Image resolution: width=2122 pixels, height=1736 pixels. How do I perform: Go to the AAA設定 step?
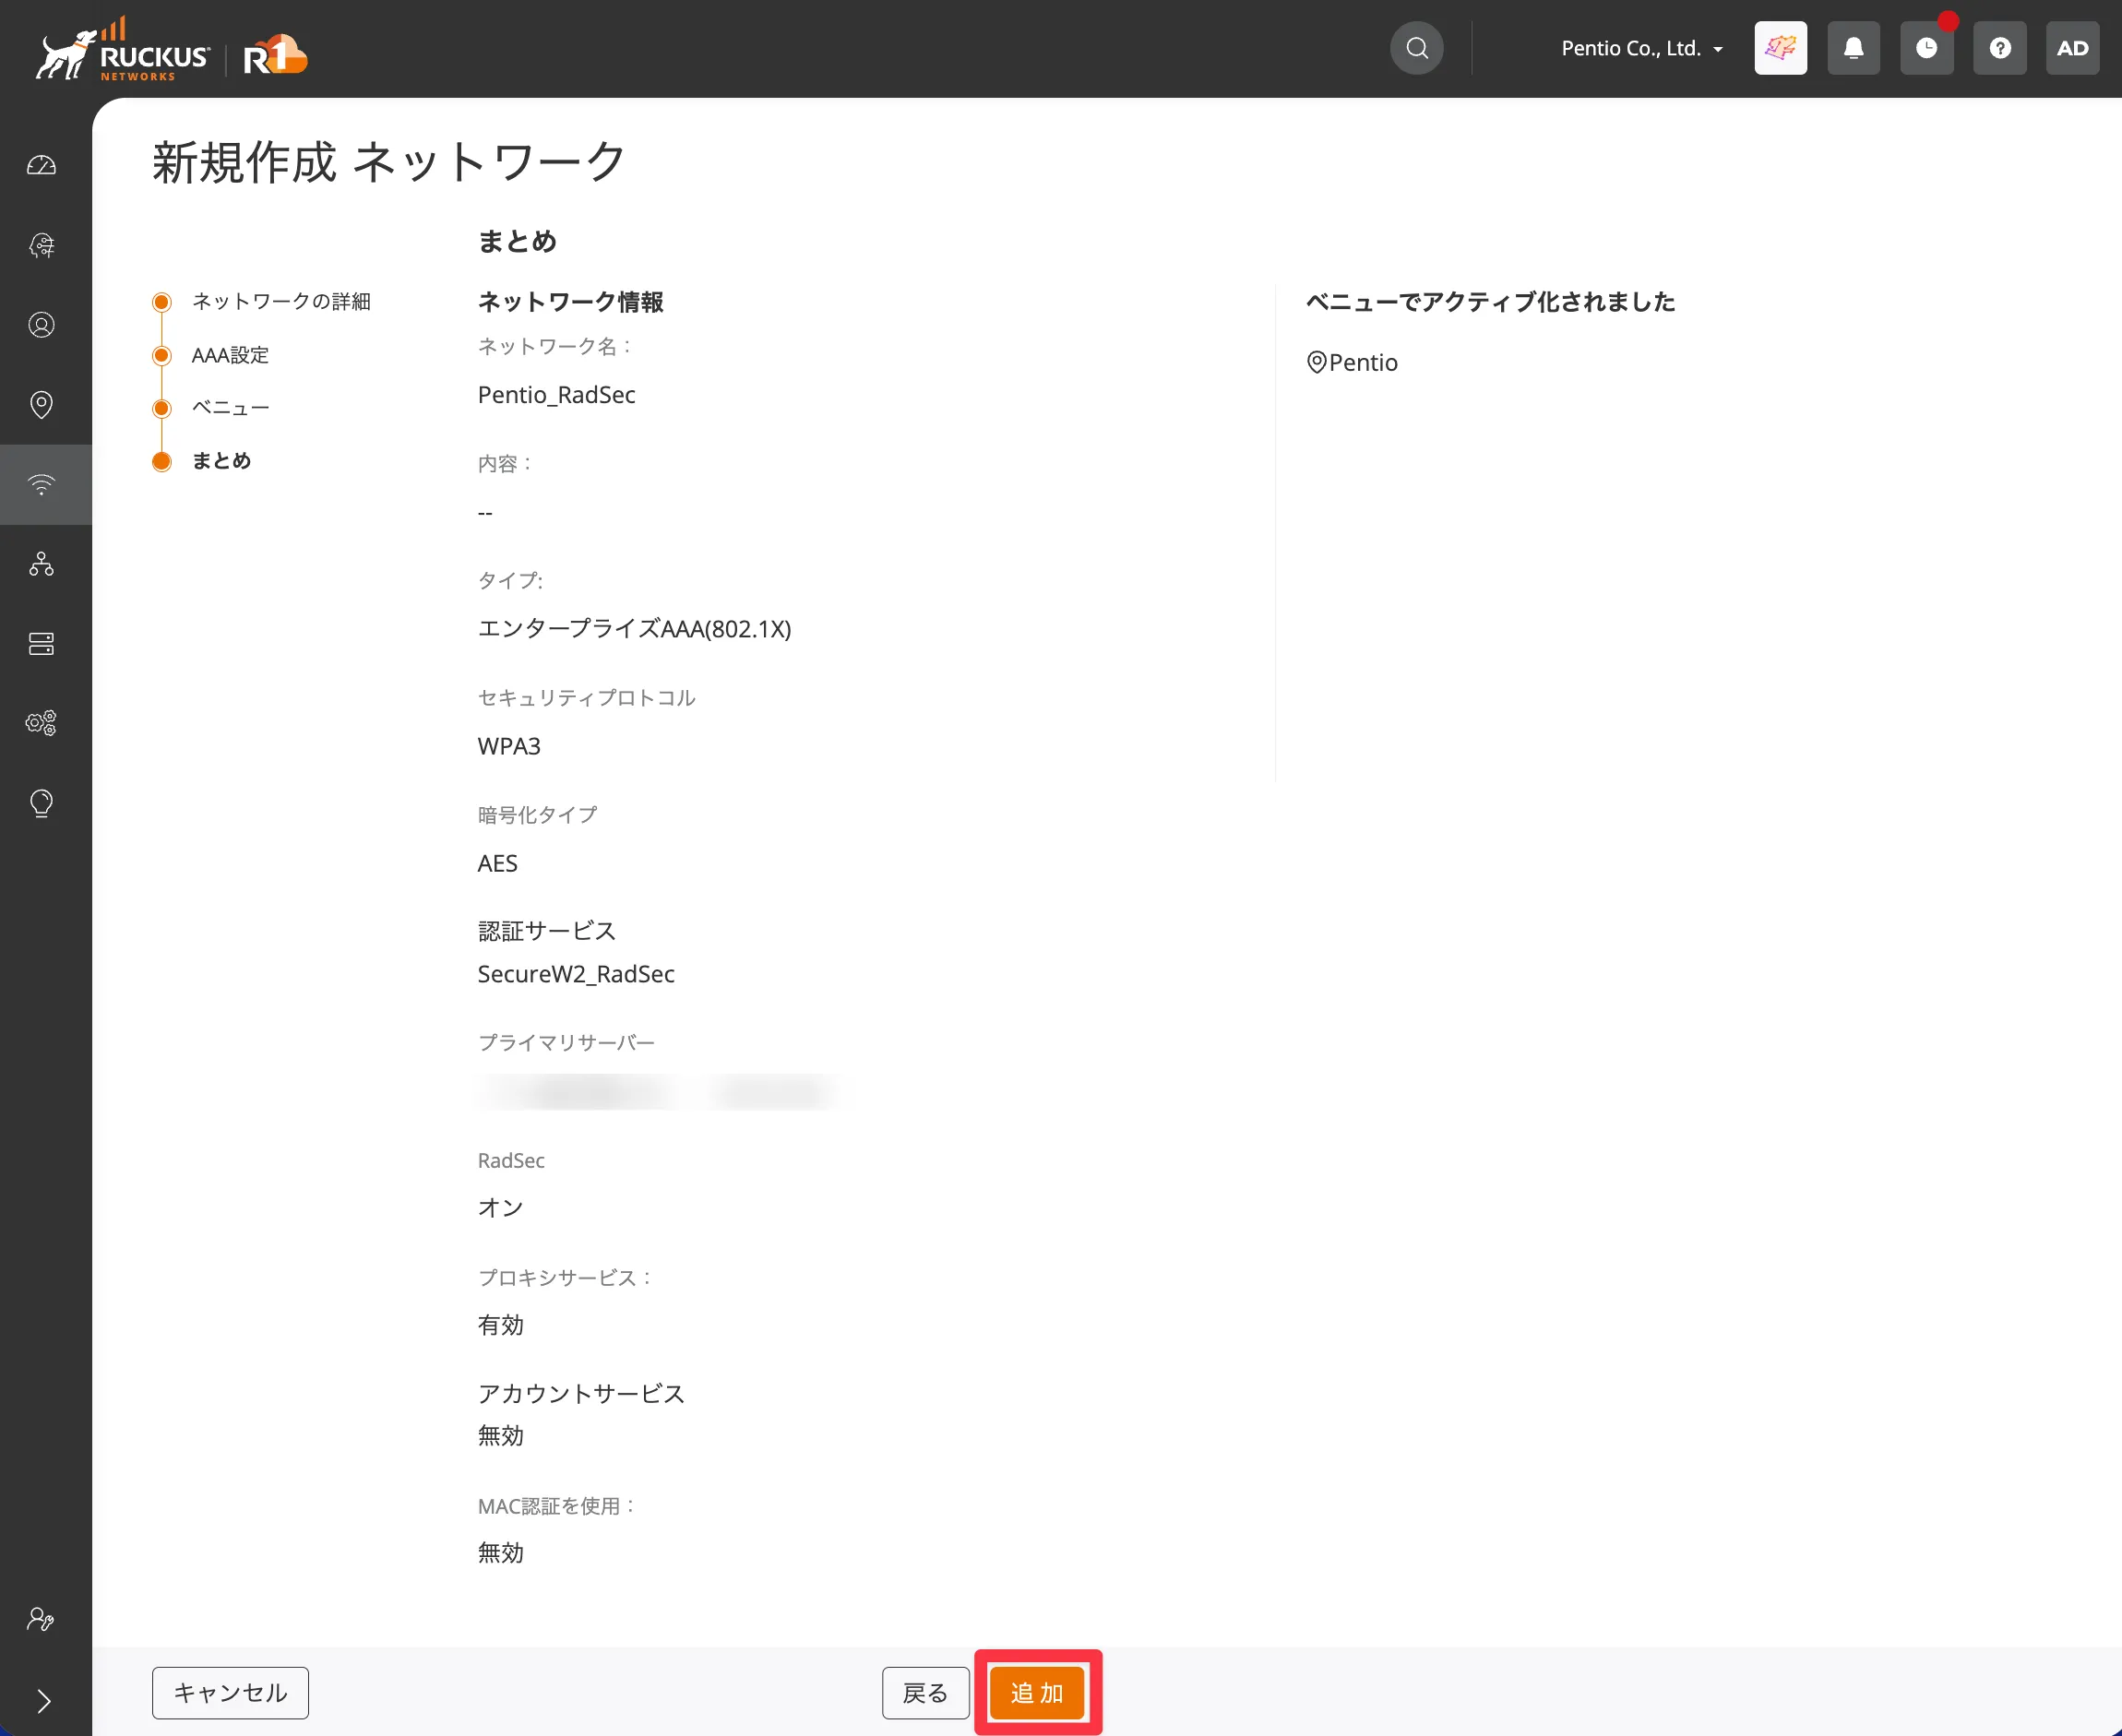(x=230, y=355)
